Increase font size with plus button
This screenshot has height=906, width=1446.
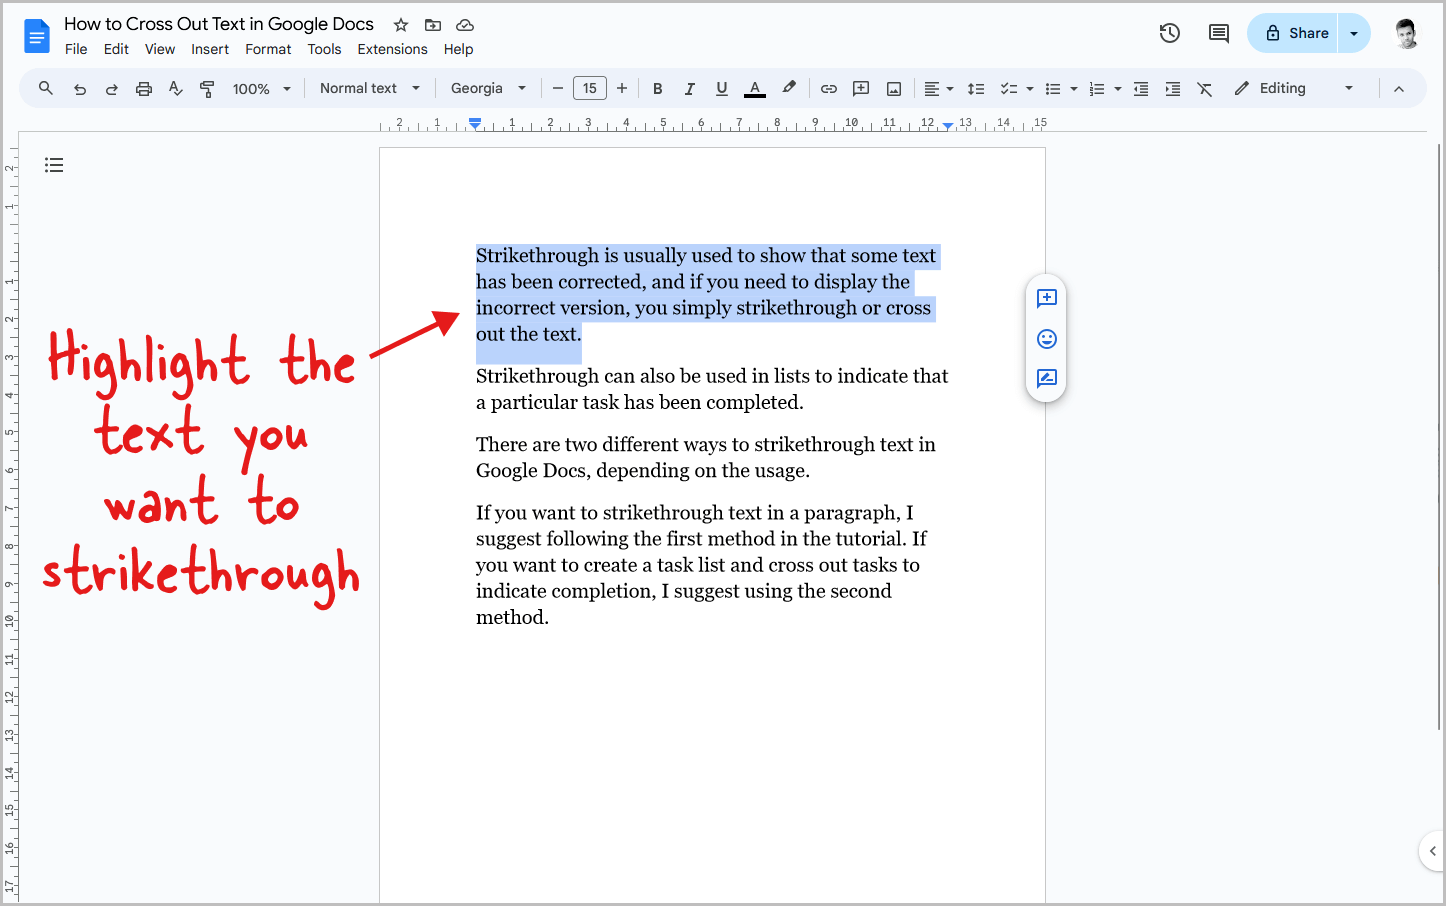coord(622,88)
